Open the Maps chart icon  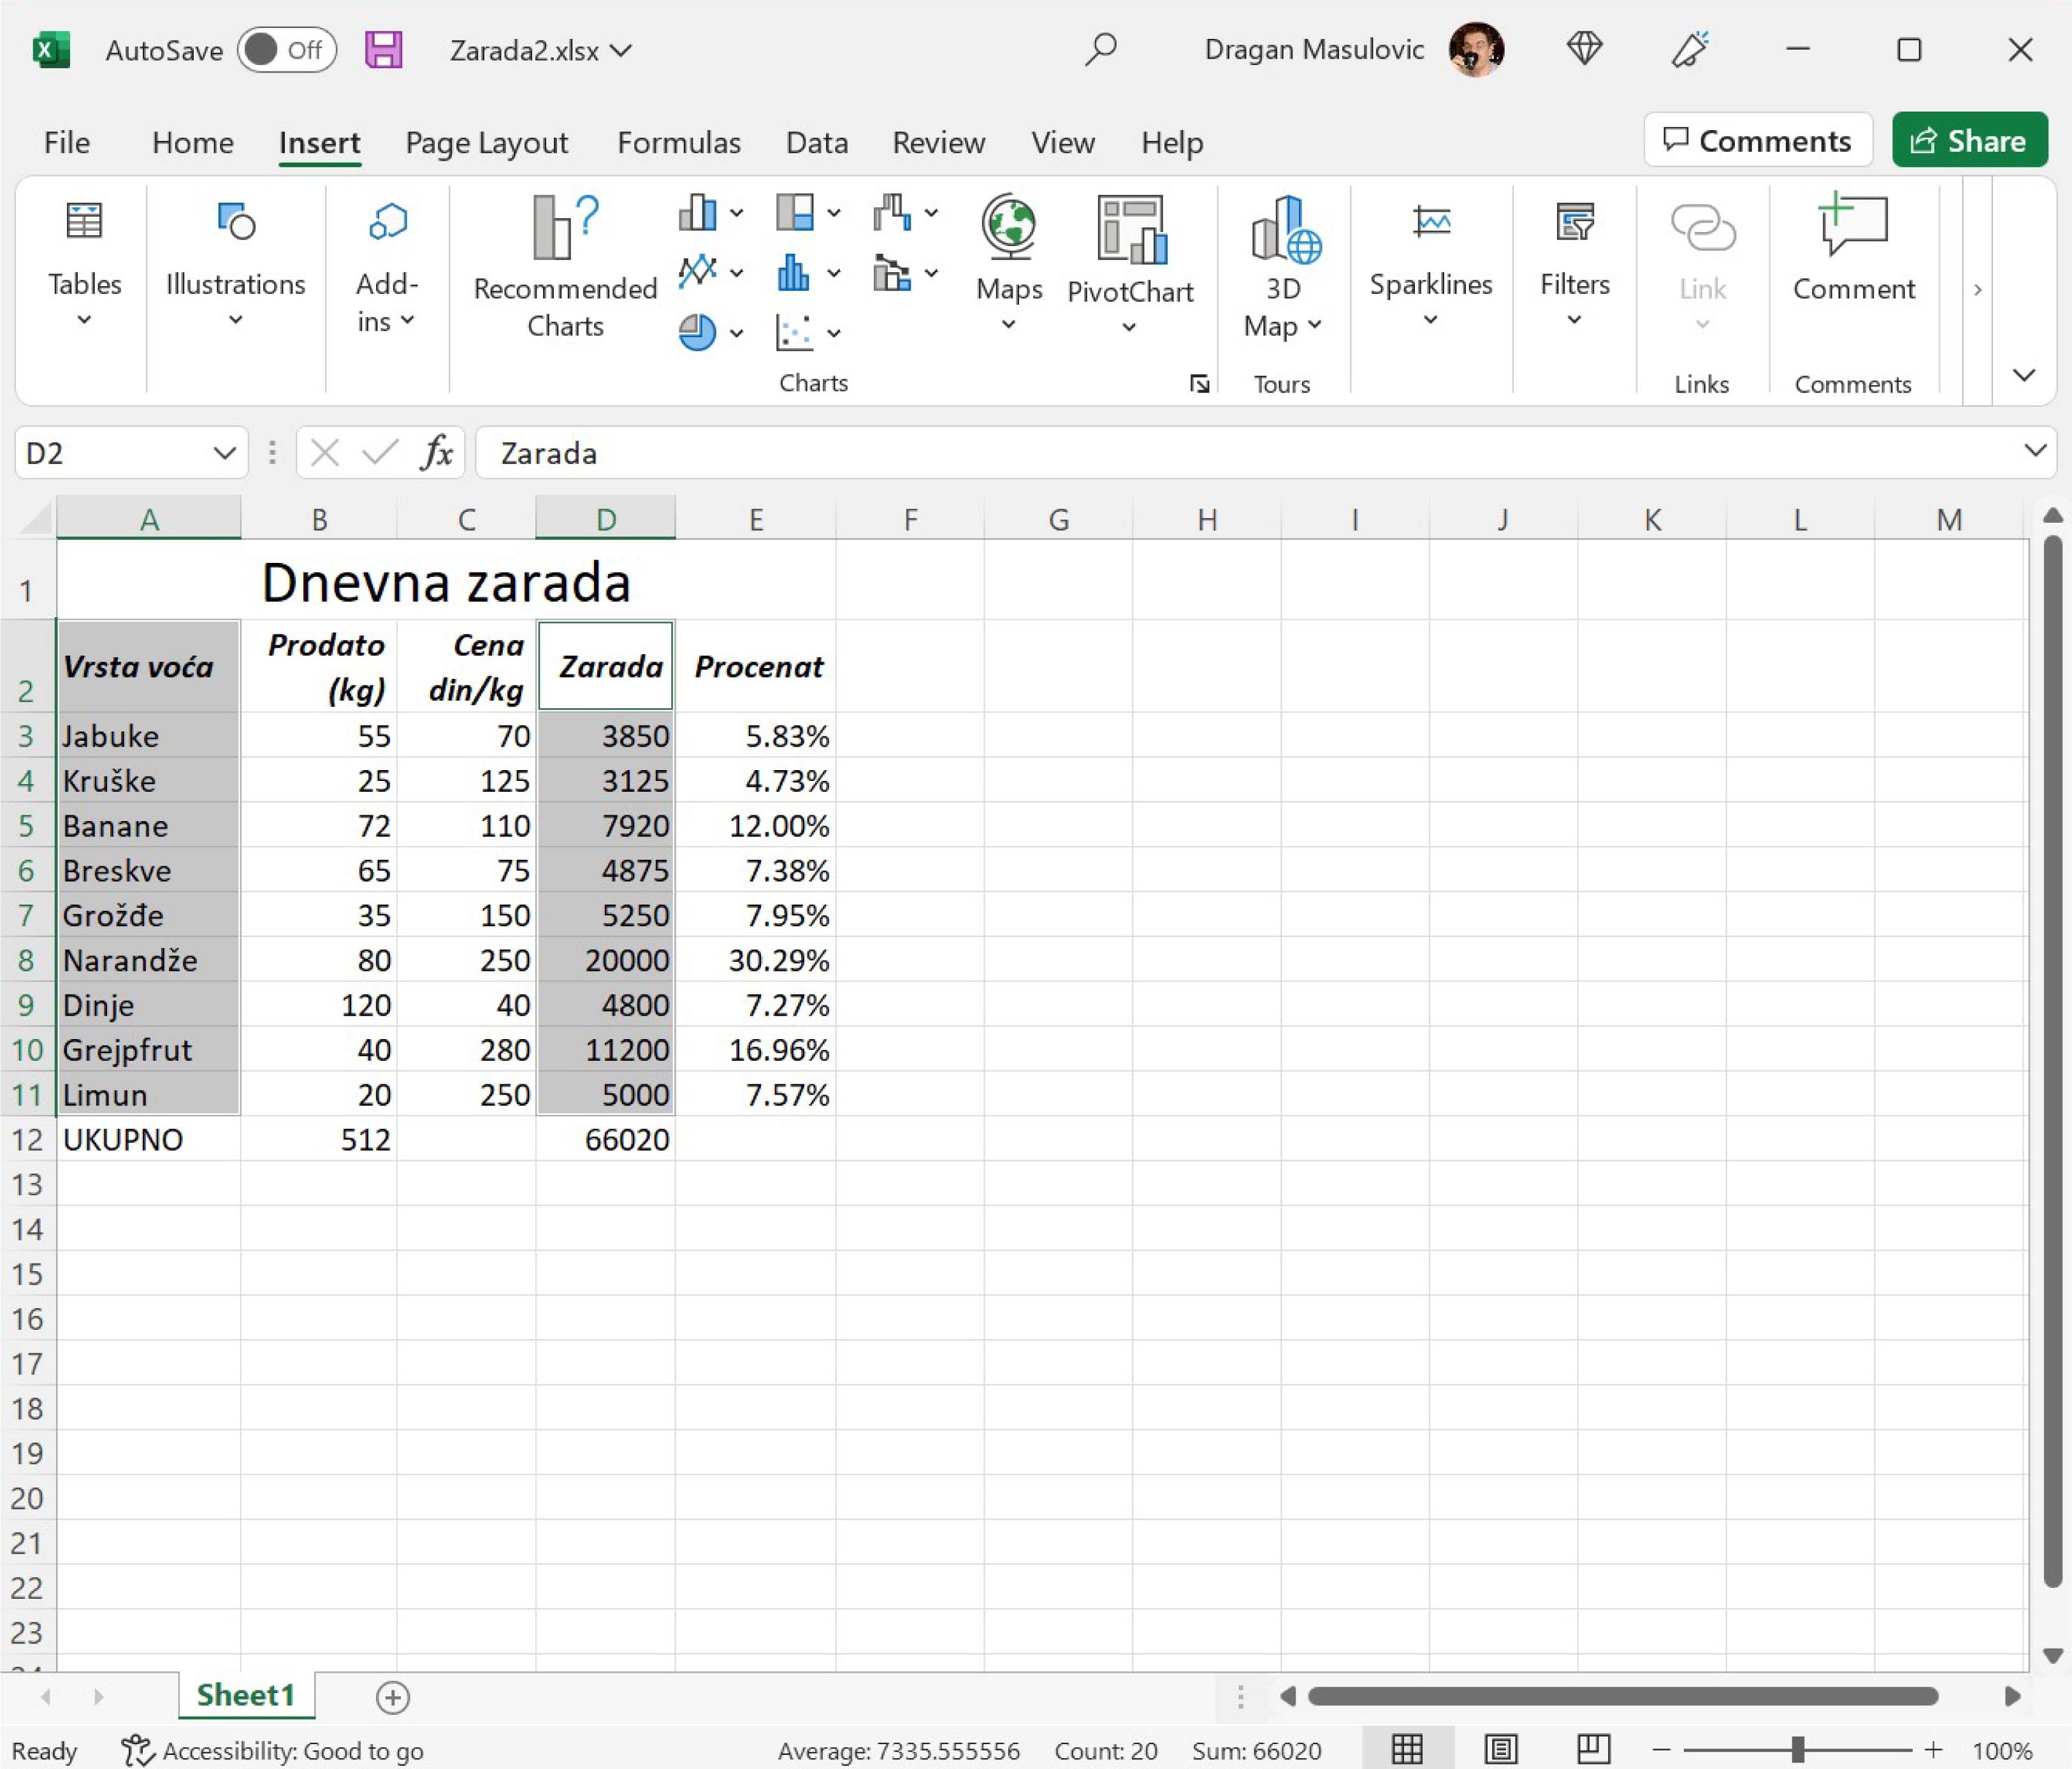pyautogui.click(x=1008, y=226)
